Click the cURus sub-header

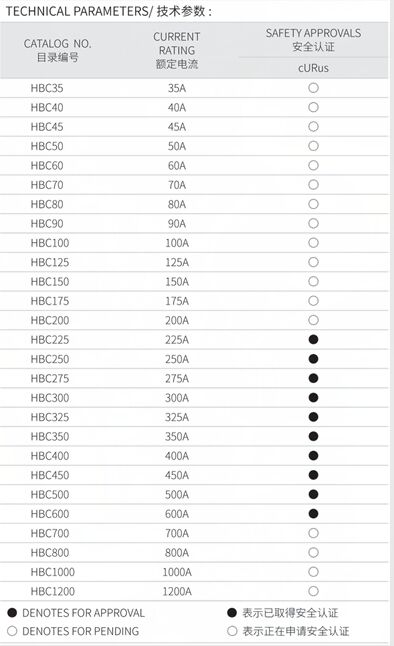pos(313,68)
